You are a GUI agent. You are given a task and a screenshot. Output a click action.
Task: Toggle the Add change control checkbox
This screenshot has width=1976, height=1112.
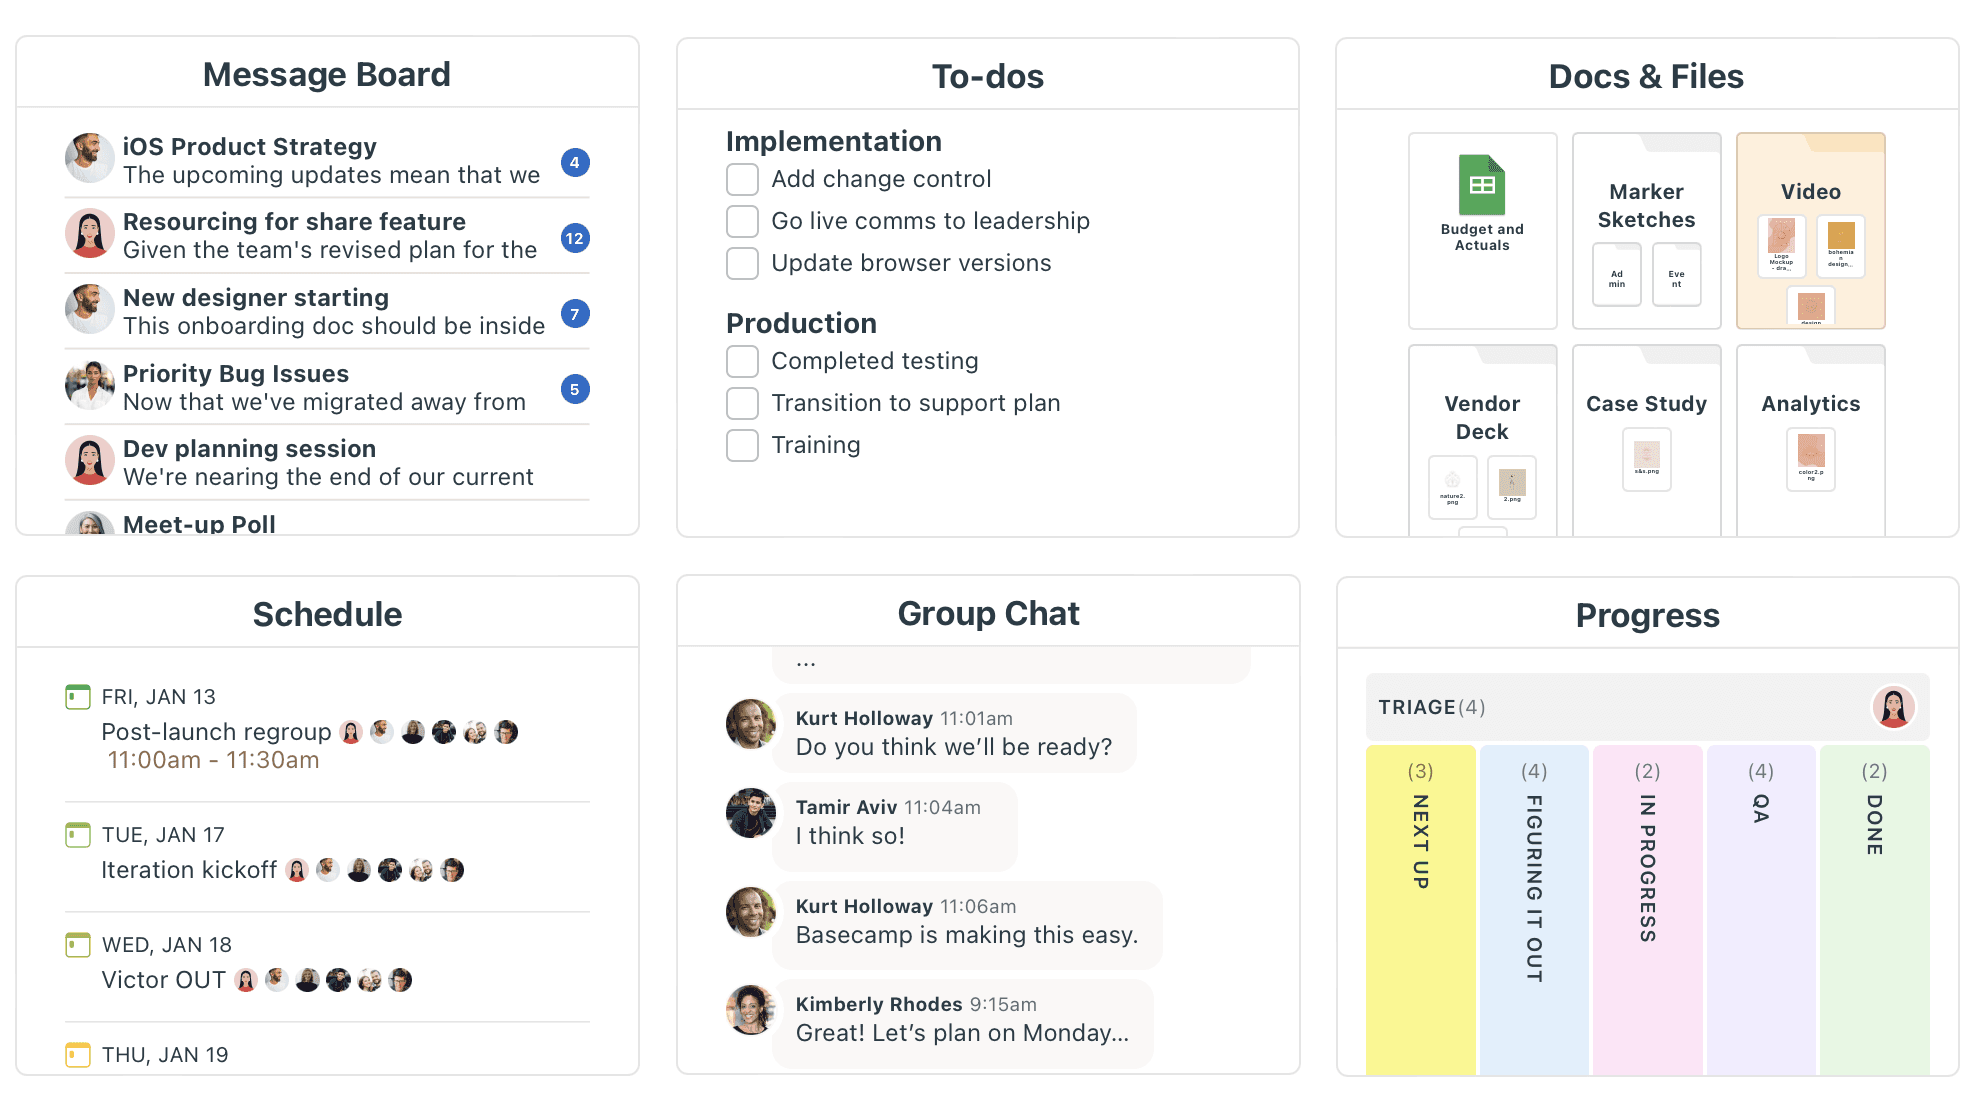(744, 179)
